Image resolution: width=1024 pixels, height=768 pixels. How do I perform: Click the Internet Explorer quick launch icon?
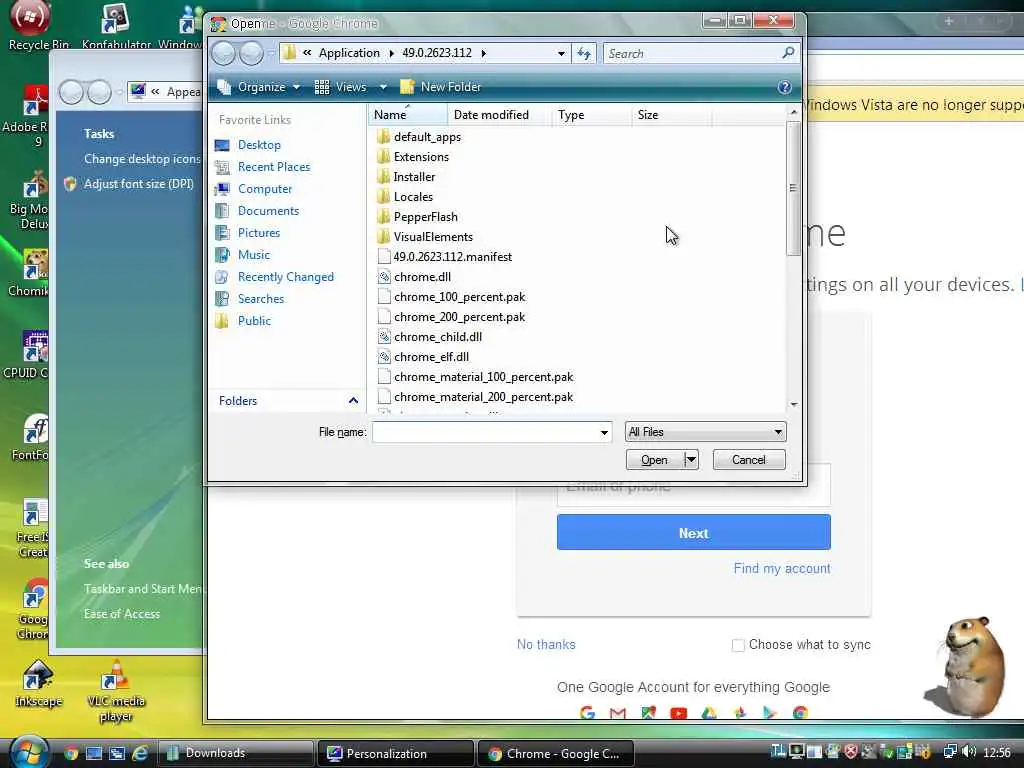(x=140, y=754)
